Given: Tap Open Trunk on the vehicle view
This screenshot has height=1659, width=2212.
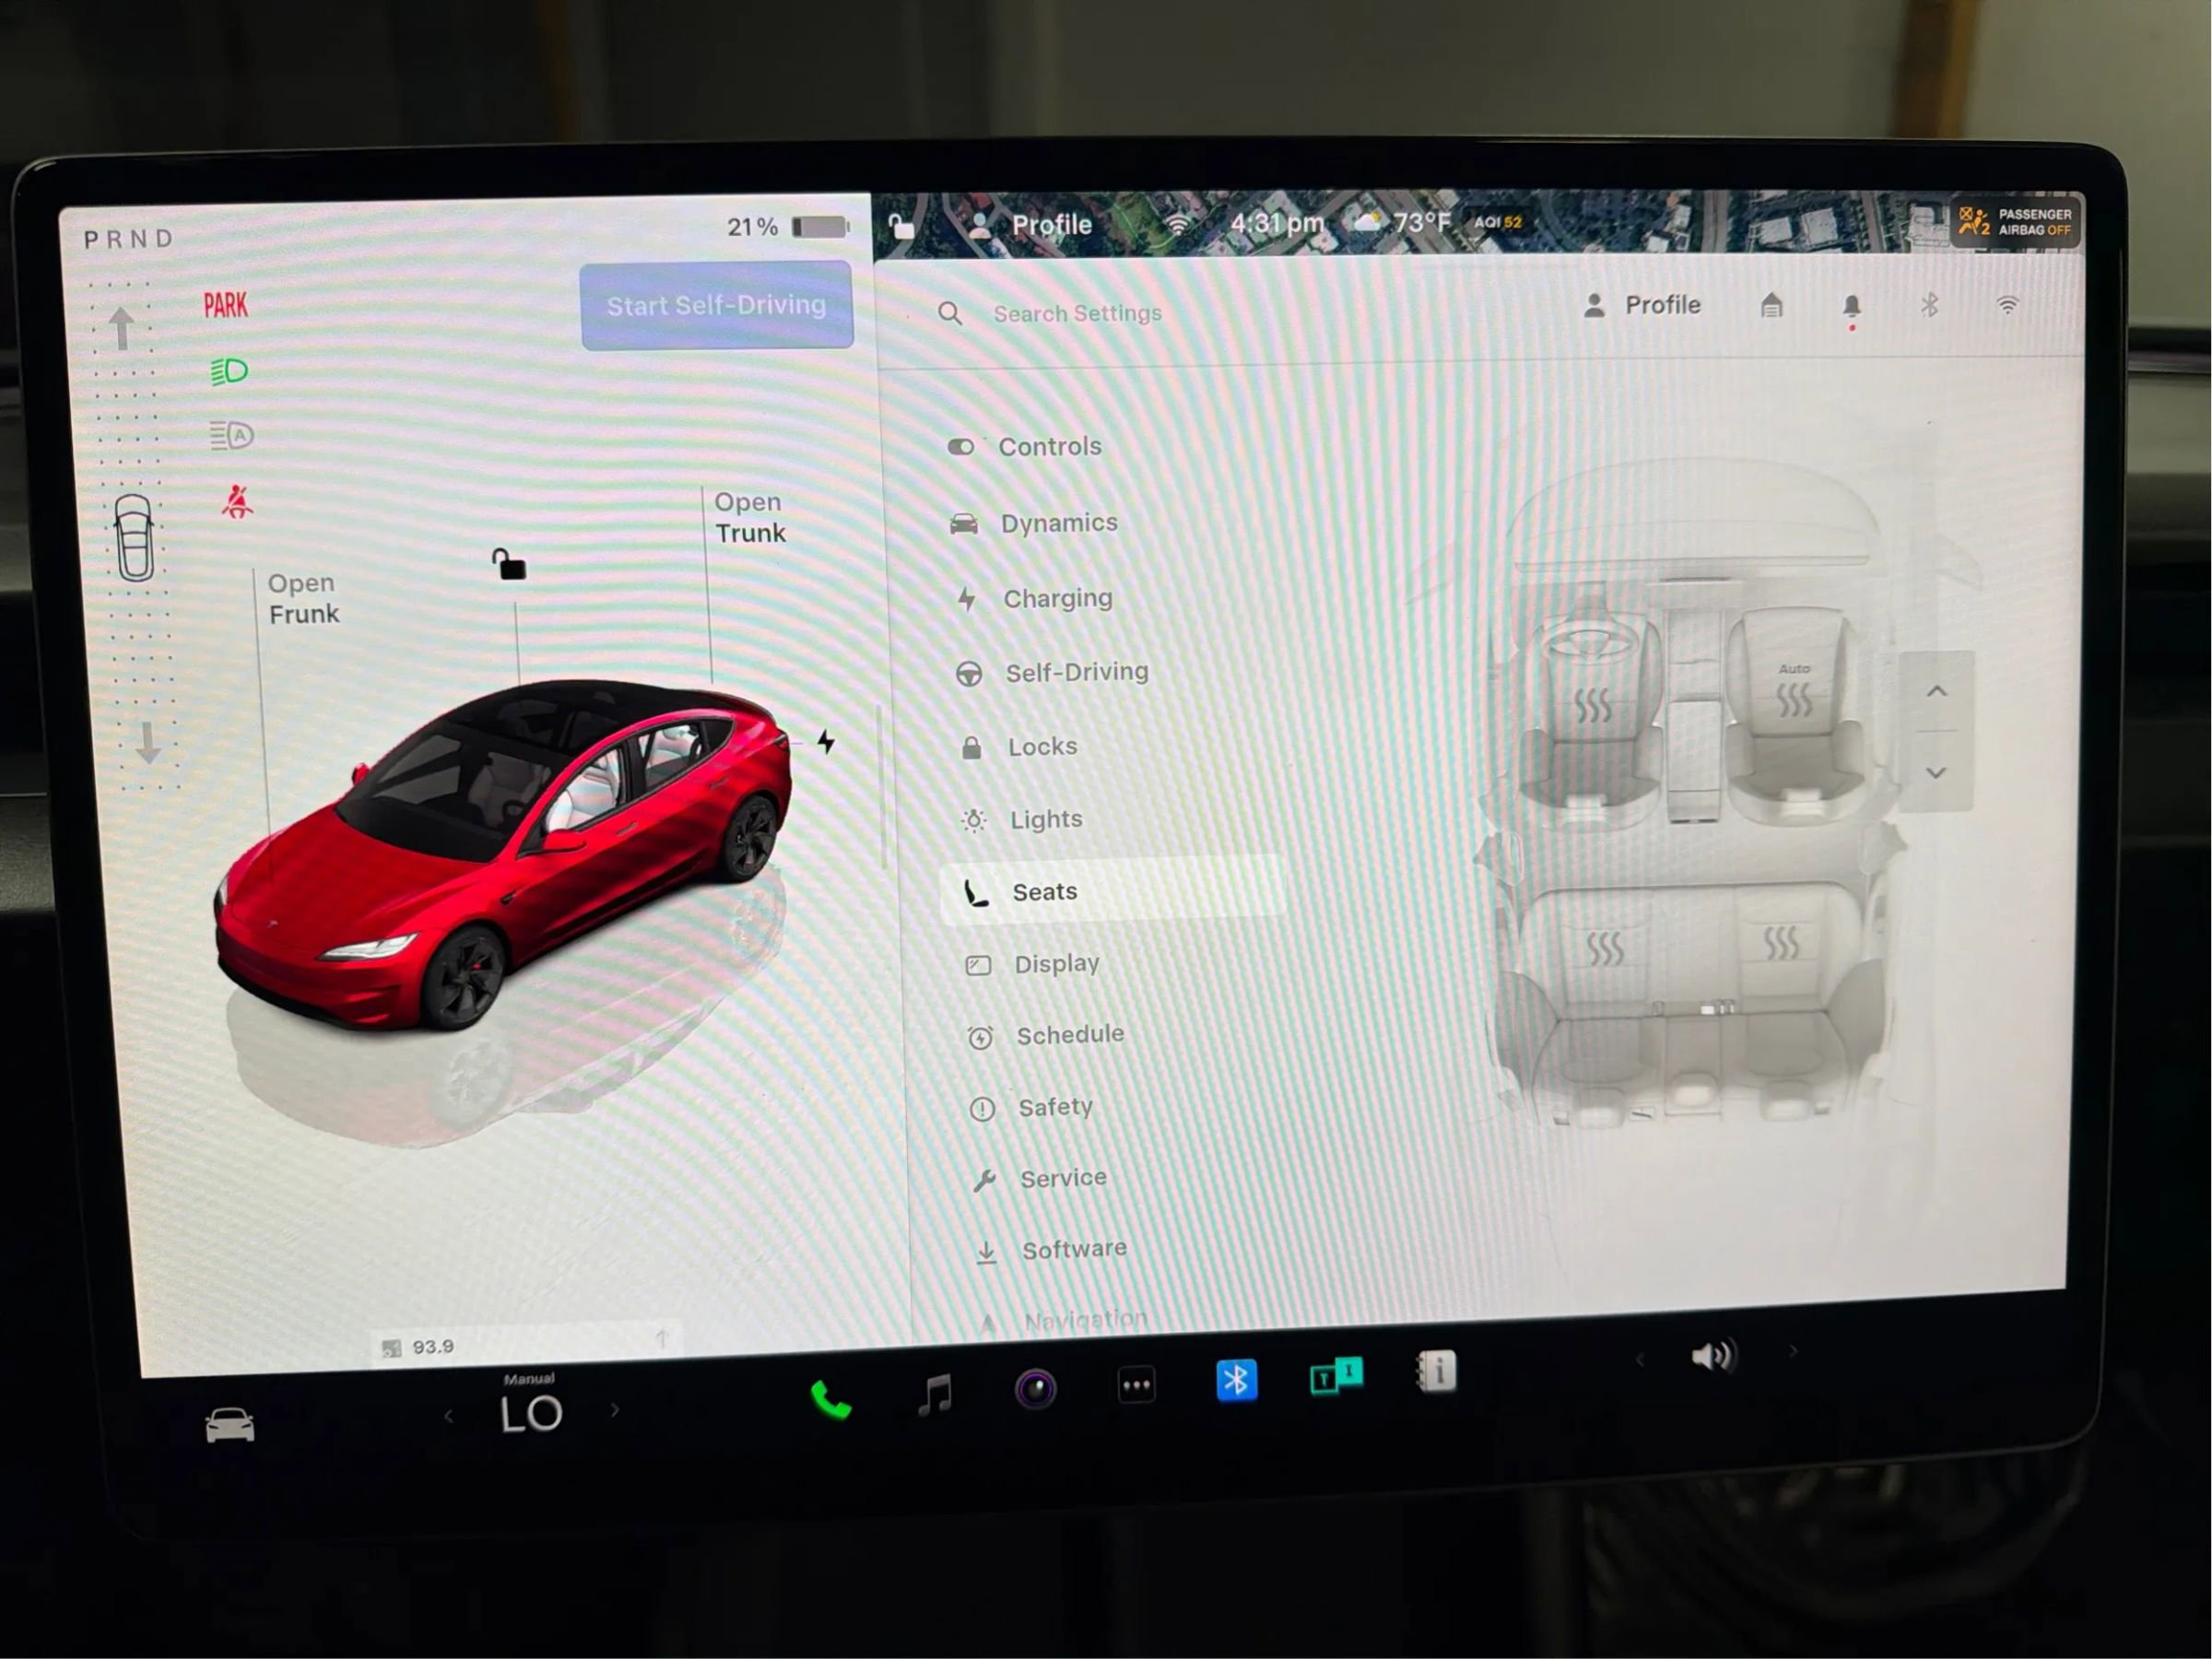Looking at the screenshot, I should (x=748, y=518).
